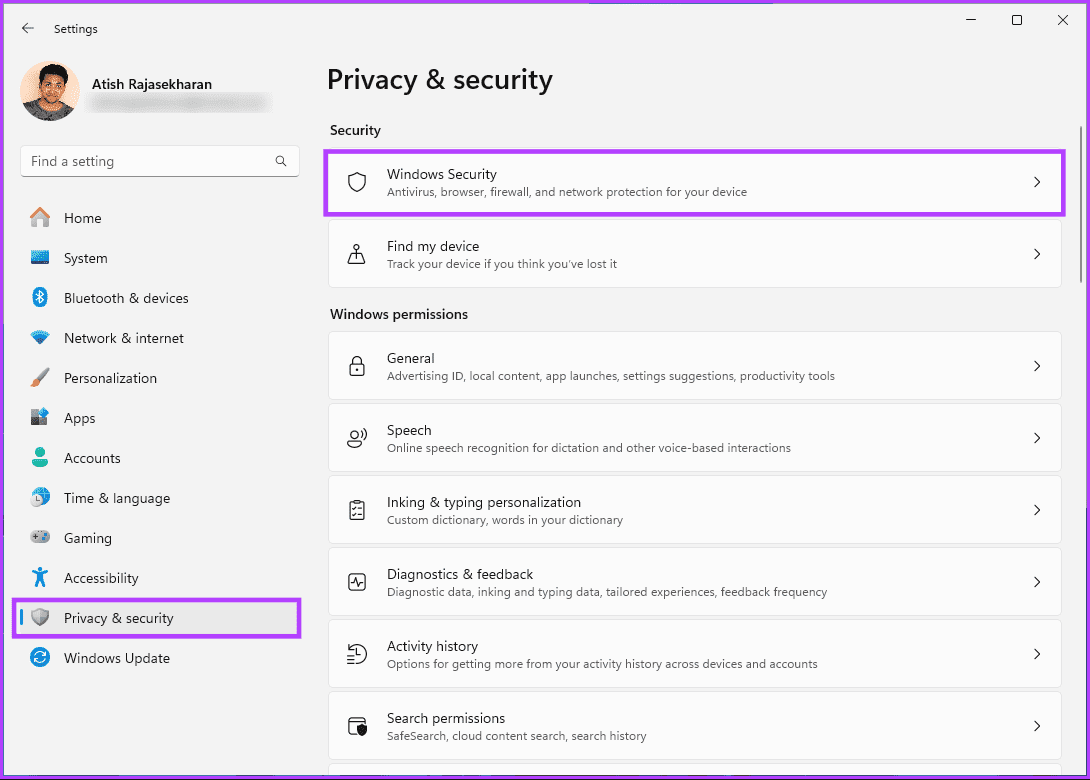Click the Personalization paintbrush icon

pos(40,378)
